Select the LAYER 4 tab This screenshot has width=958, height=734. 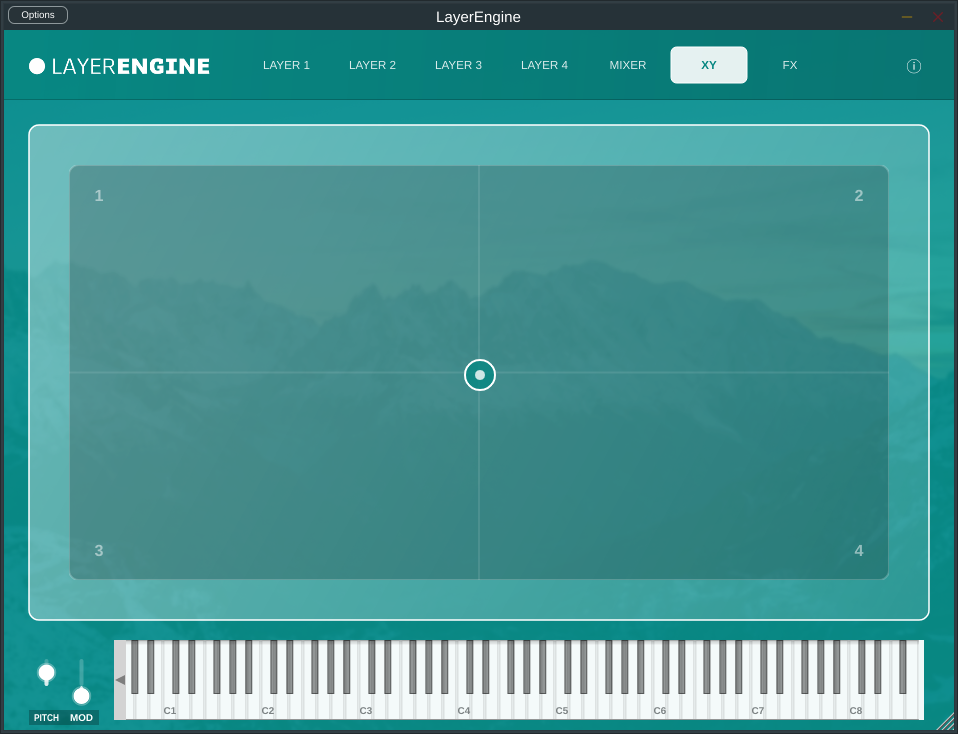coord(544,65)
